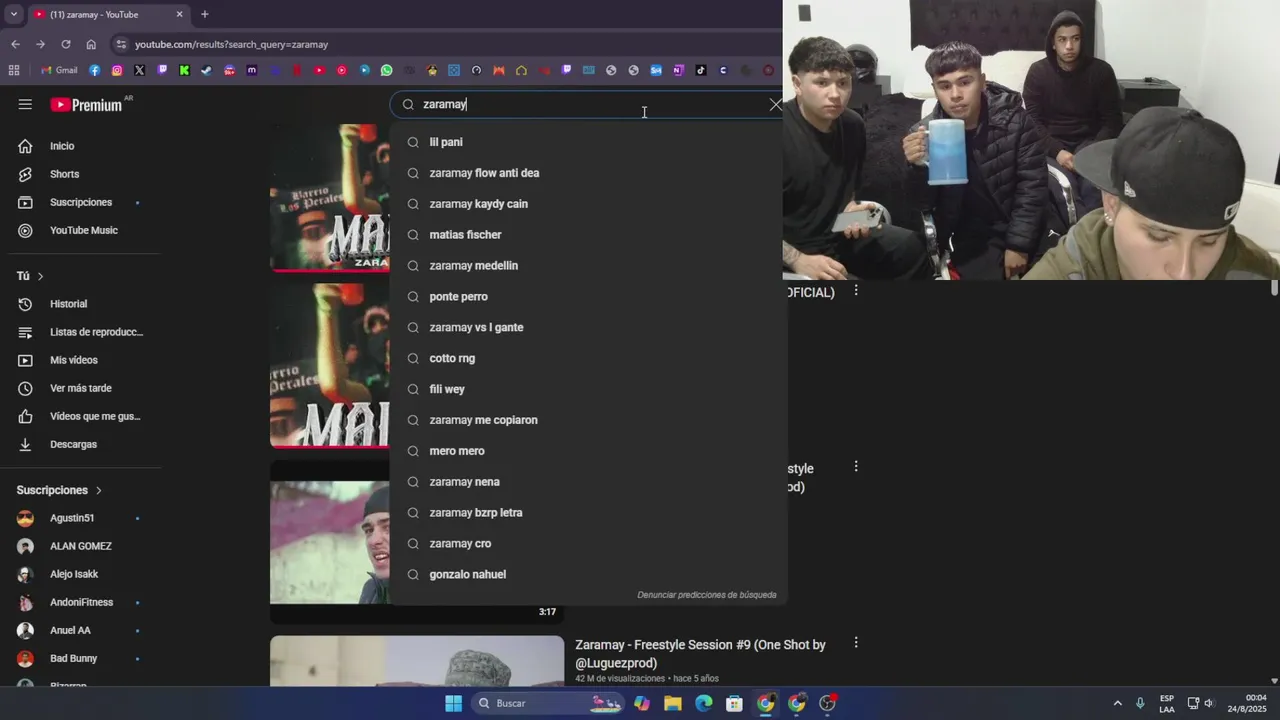Open the WhatsApp bookmark icon
1280x720 pixels.
[387, 70]
